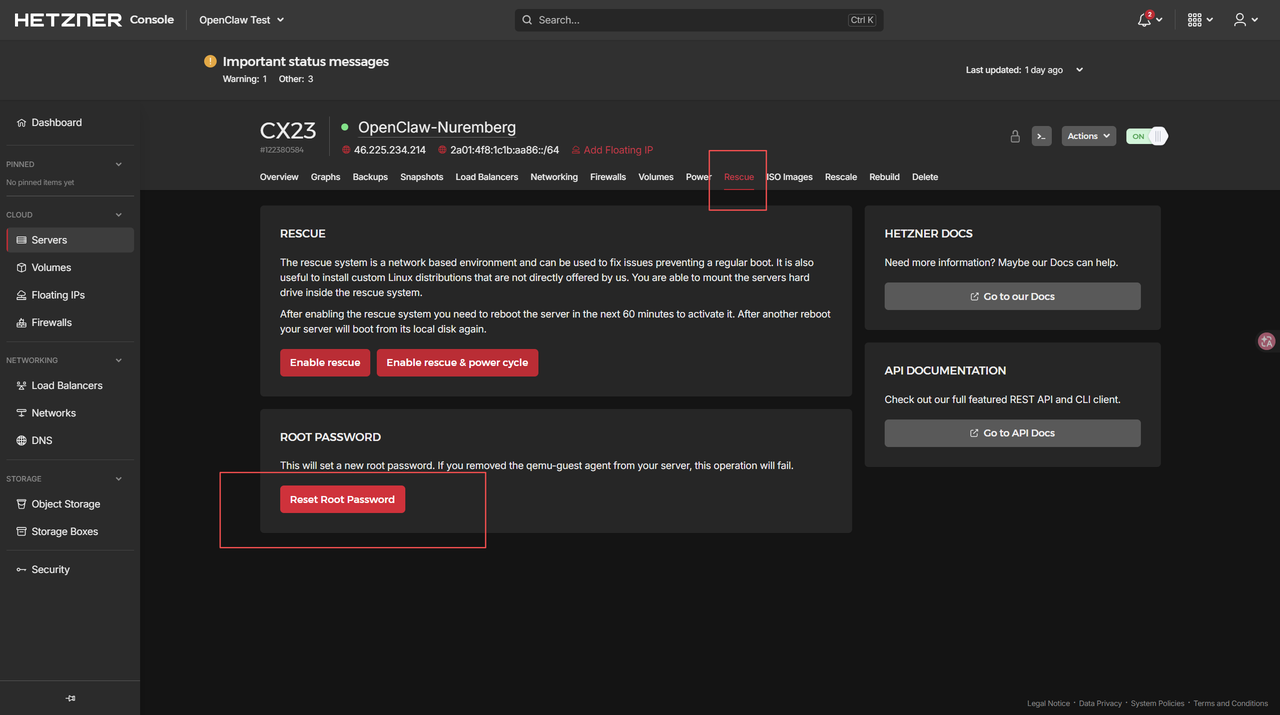Open the user account menu

click(x=1240, y=20)
